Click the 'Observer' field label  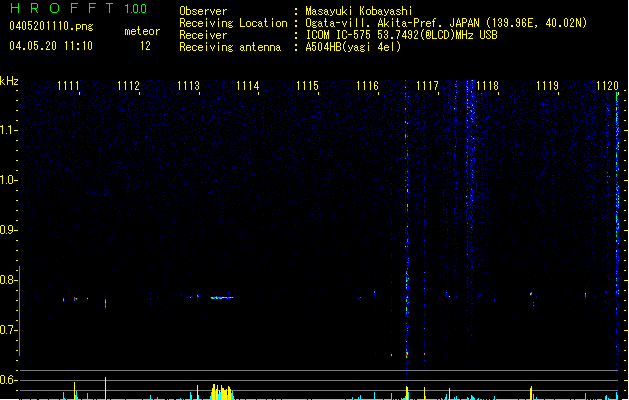(x=203, y=11)
